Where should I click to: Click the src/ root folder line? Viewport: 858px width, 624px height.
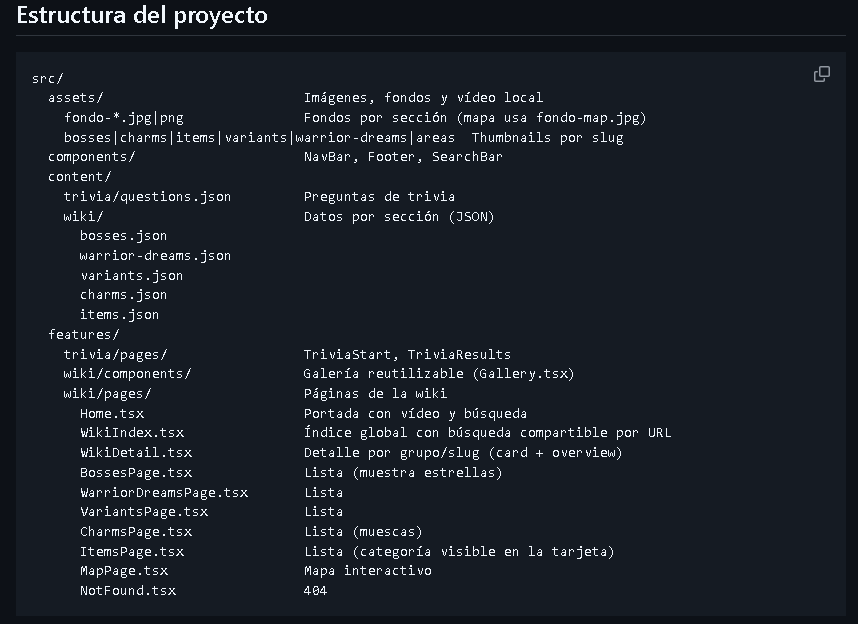click(48, 78)
